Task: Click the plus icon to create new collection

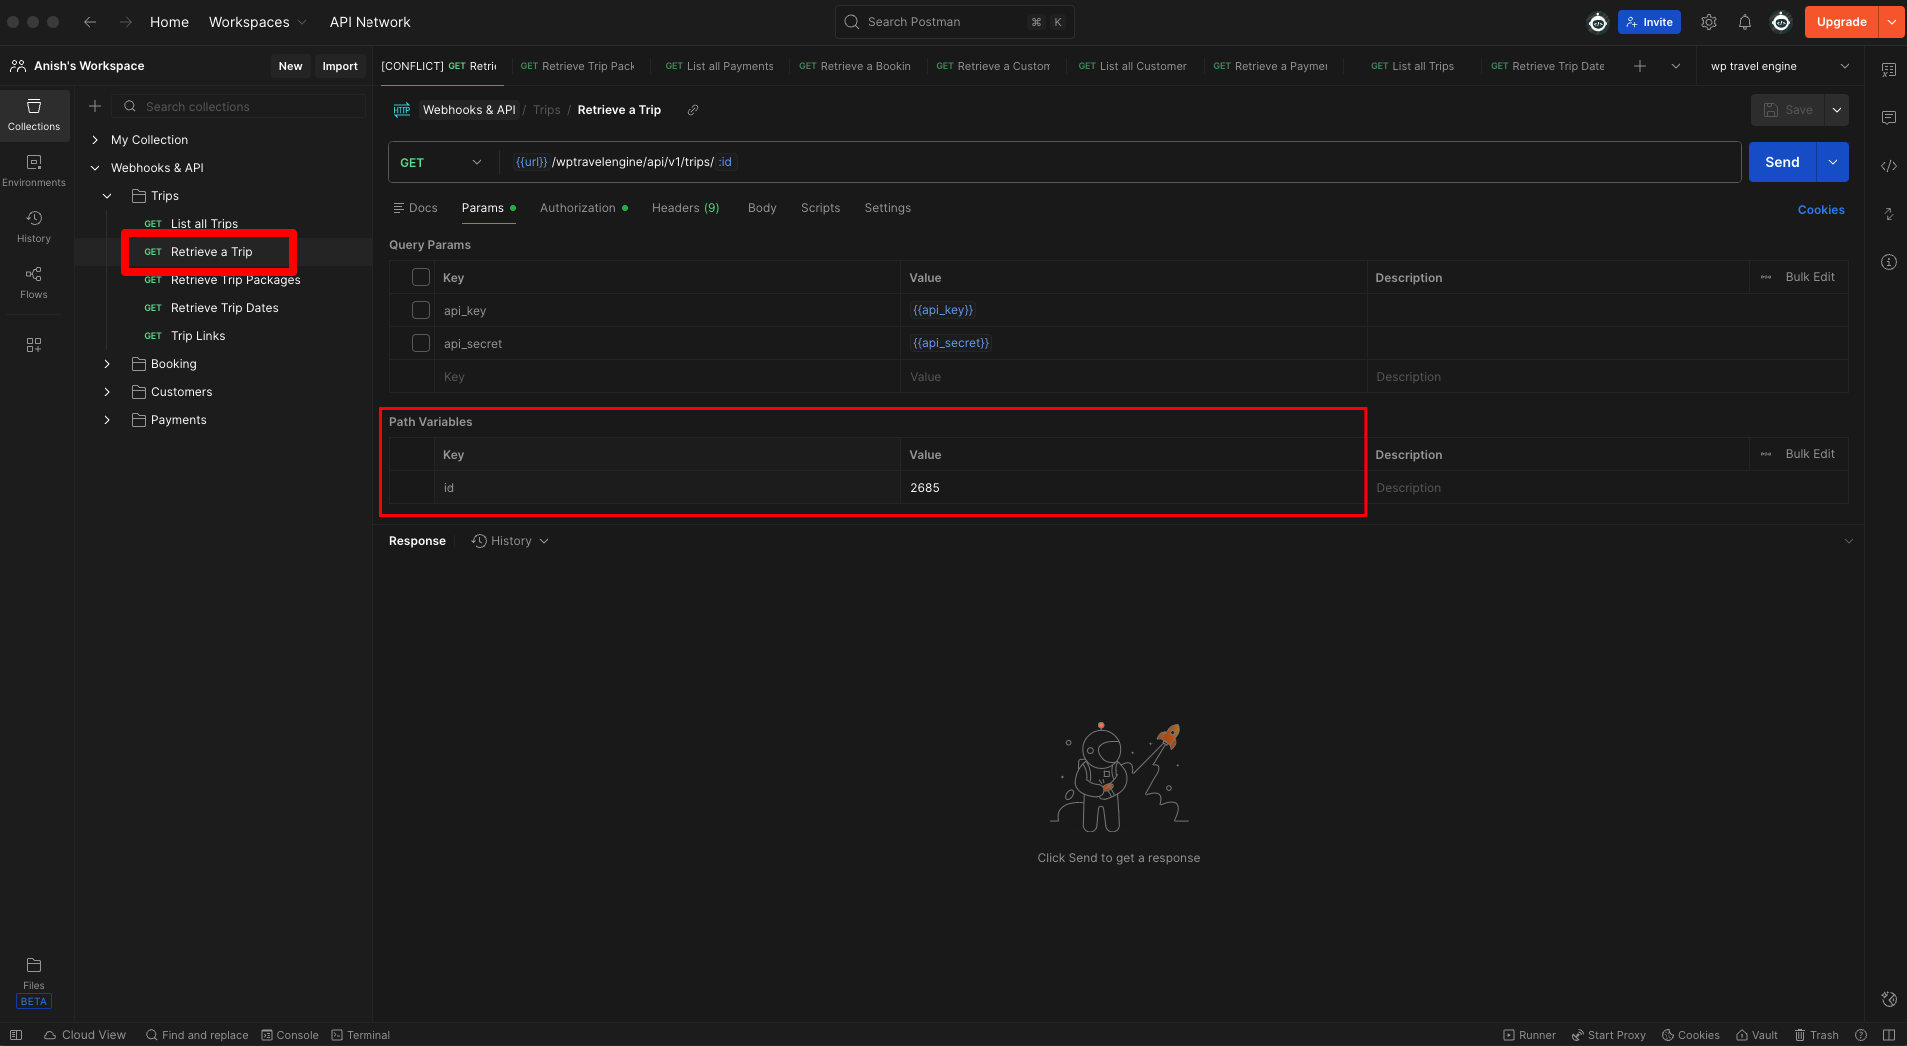Action: (95, 106)
